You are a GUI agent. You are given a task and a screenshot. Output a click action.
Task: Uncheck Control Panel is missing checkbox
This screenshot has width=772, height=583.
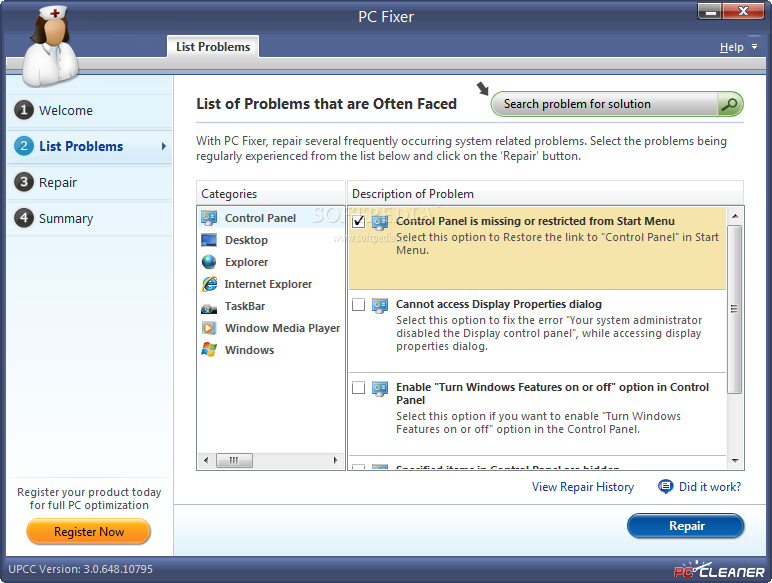(x=358, y=221)
